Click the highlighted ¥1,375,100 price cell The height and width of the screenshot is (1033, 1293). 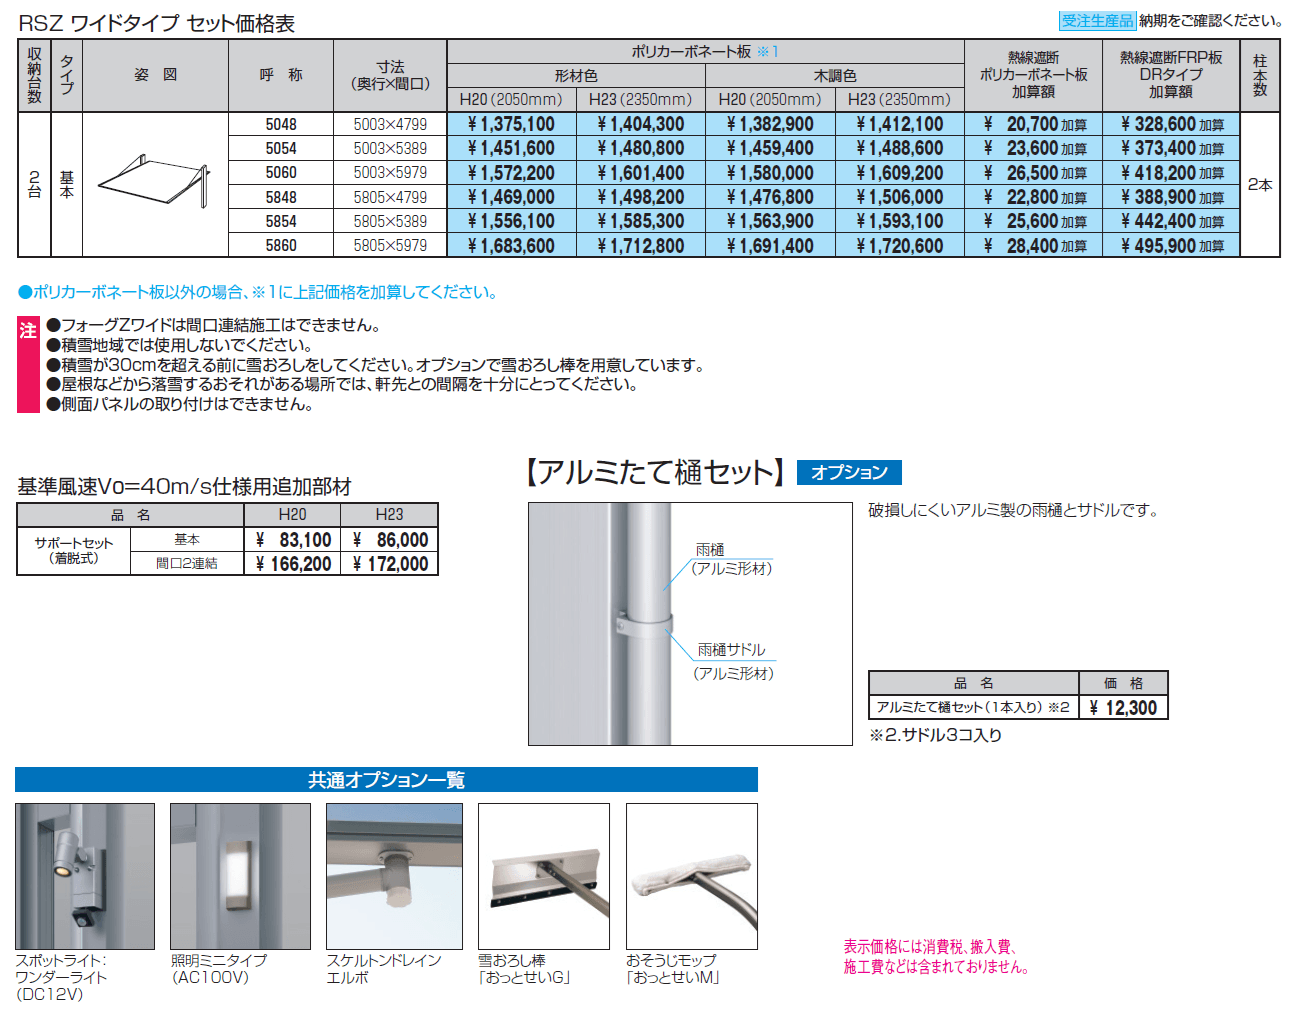[x=511, y=123]
